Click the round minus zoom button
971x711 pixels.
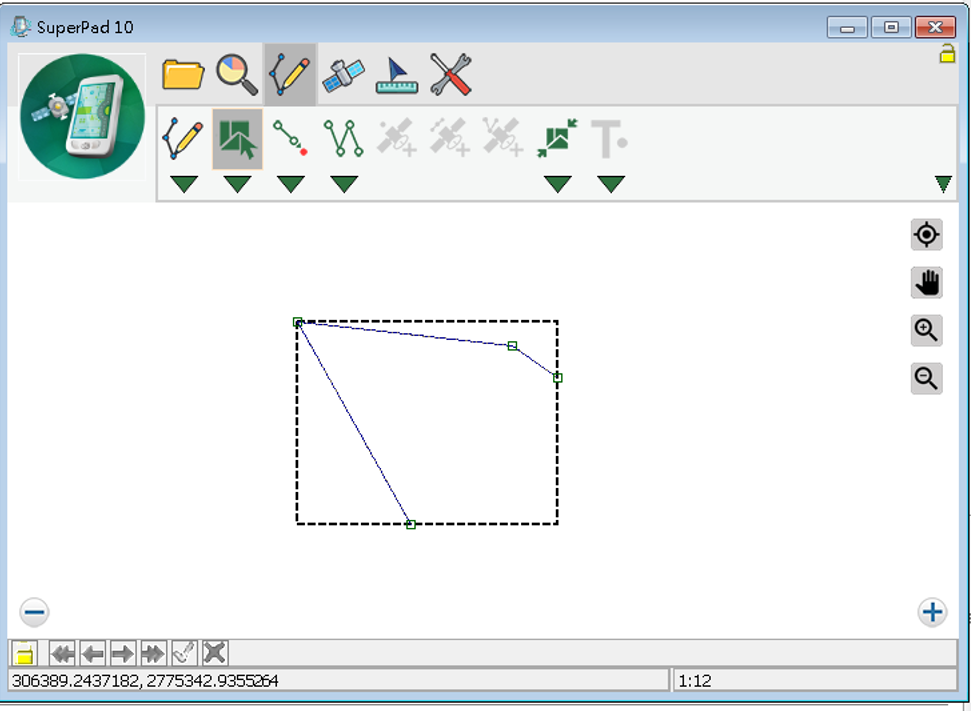tap(35, 613)
